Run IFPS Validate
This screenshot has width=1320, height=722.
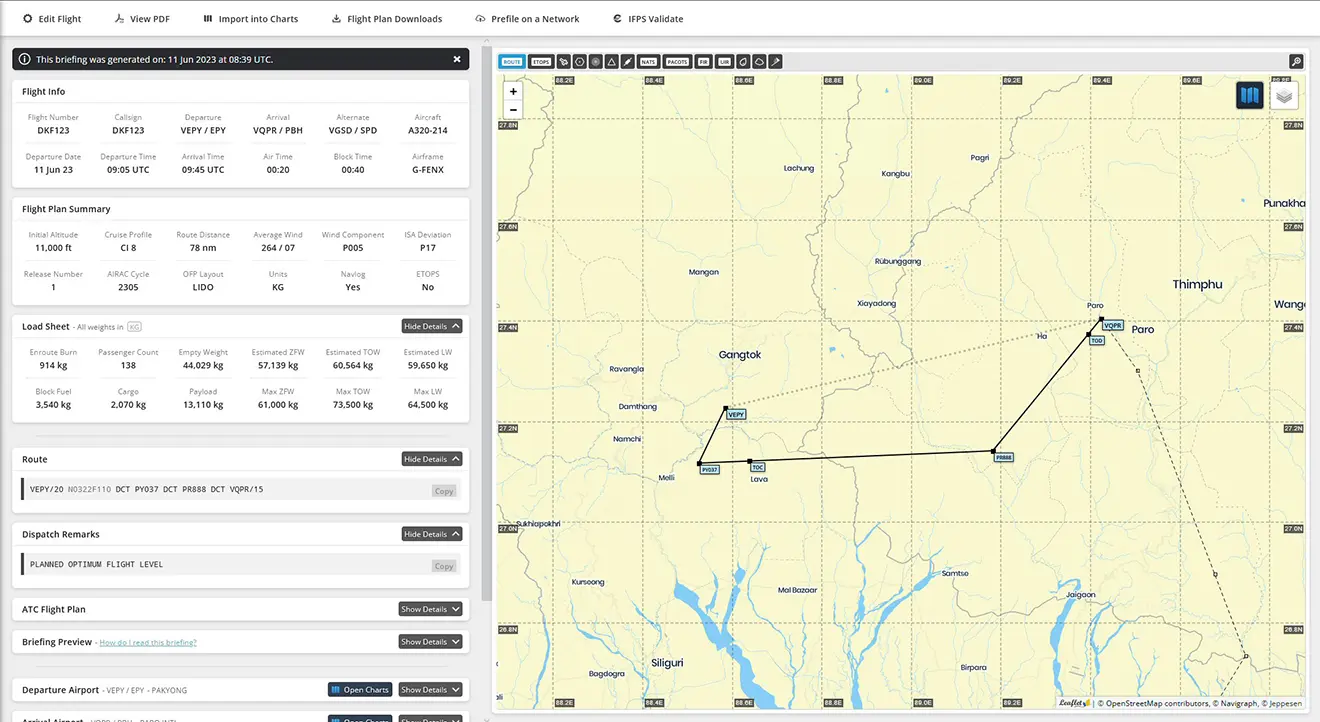648,19
